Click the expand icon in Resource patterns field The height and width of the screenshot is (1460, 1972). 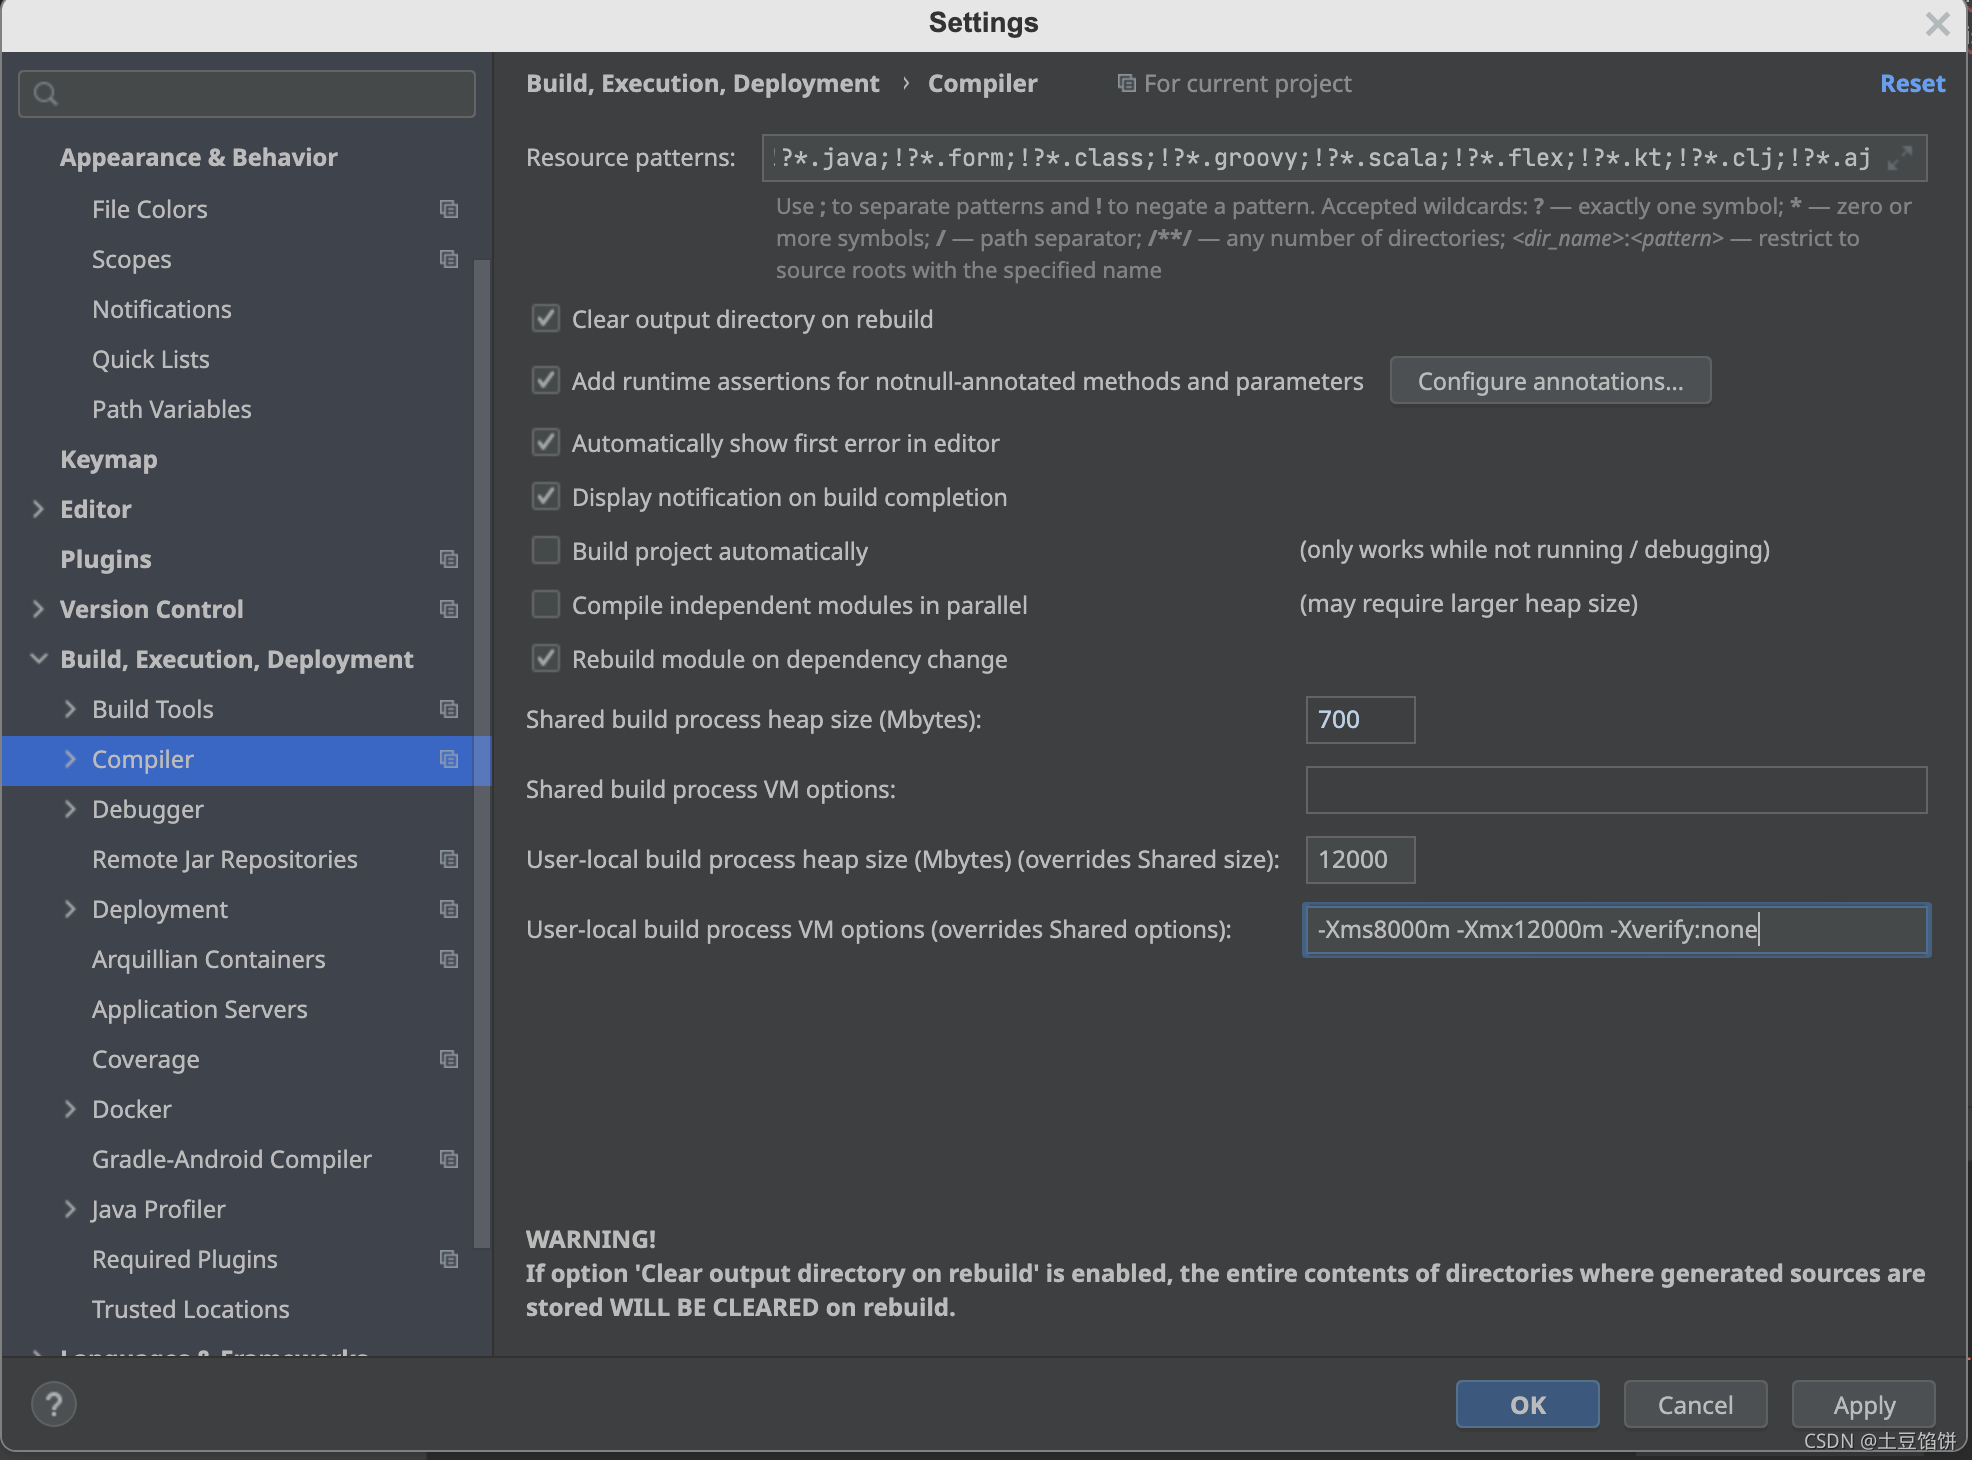[x=1899, y=158]
